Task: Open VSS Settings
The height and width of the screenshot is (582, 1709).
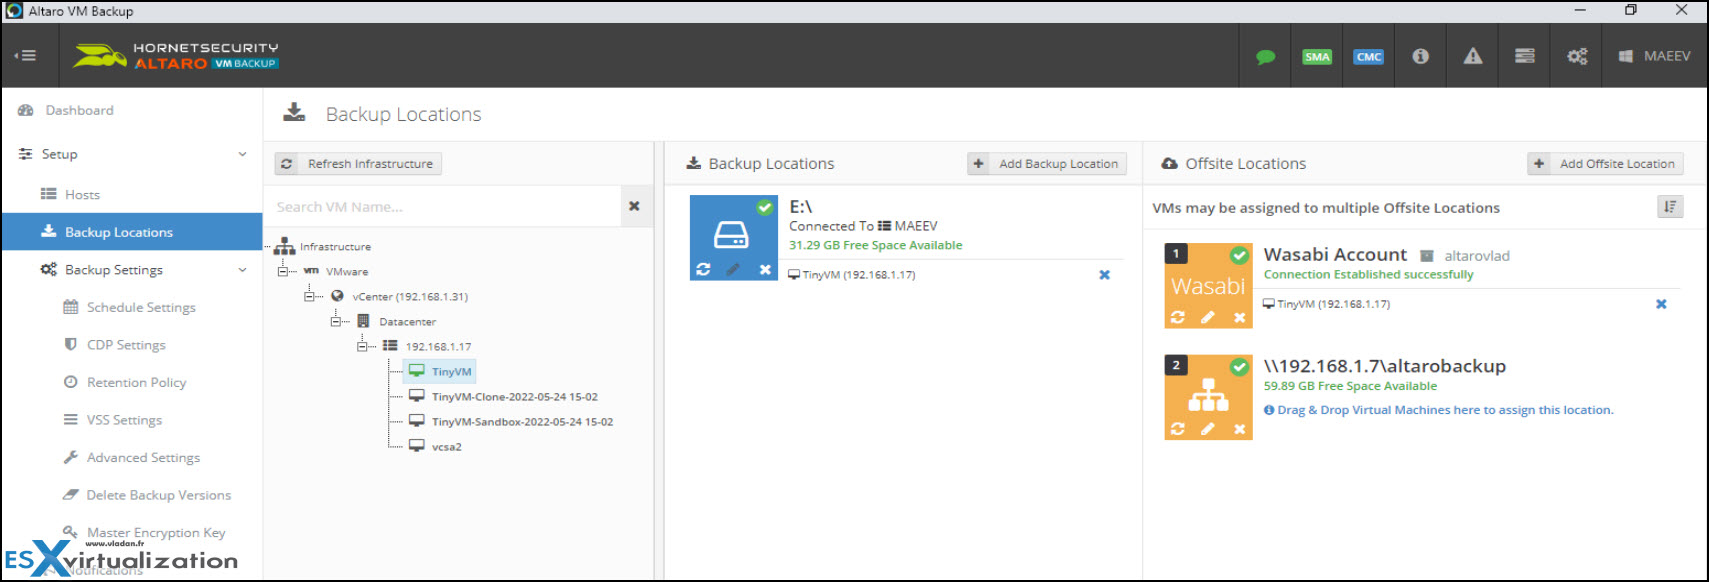Action: click(x=124, y=420)
